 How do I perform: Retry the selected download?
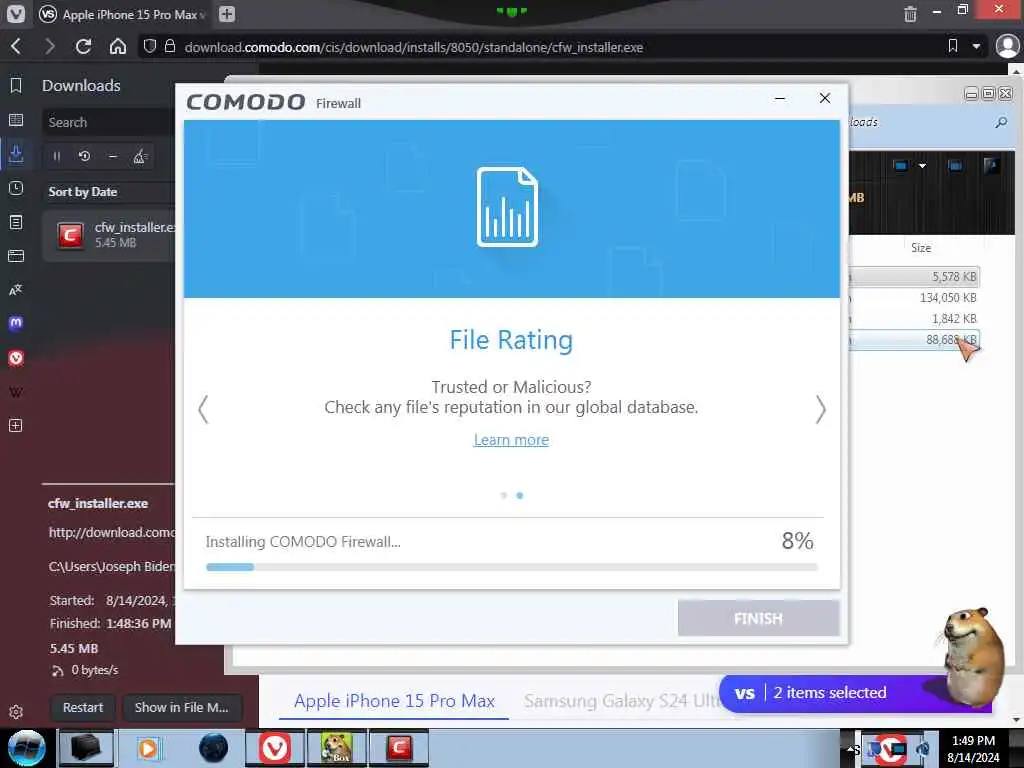click(84, 156)
